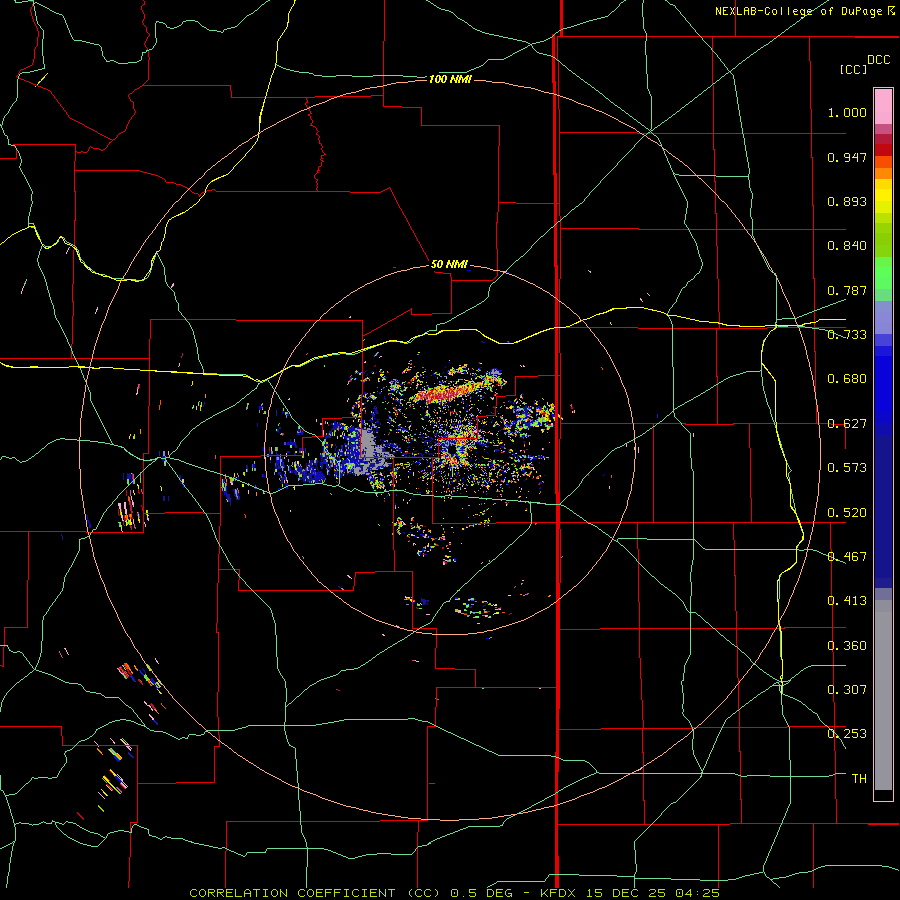Click the 0.893 color scale value
Viewport: 900px width, 900px height.
pyautogui.click(x=847, y=201)
